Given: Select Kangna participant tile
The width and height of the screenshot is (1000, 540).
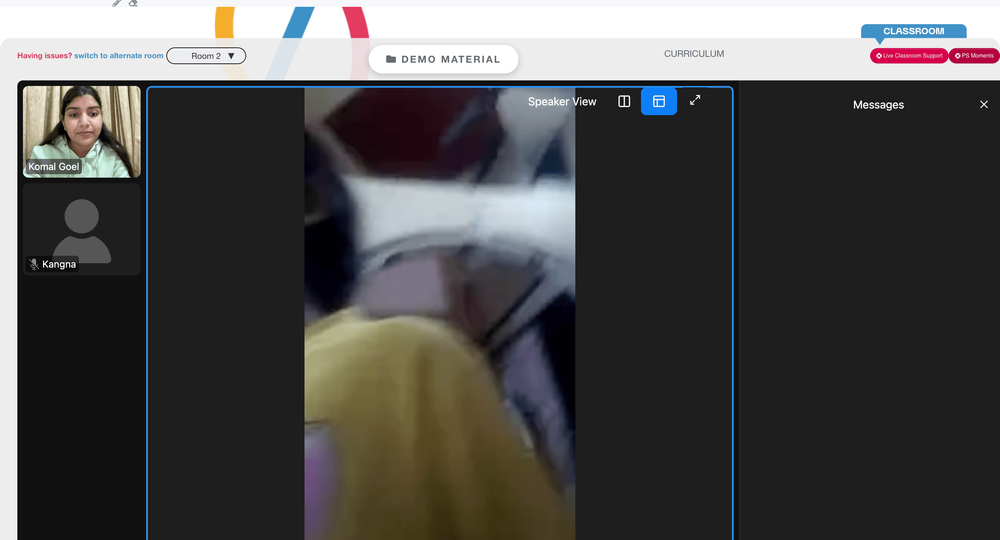Looking at the screenshot, I should coord(82,230).
